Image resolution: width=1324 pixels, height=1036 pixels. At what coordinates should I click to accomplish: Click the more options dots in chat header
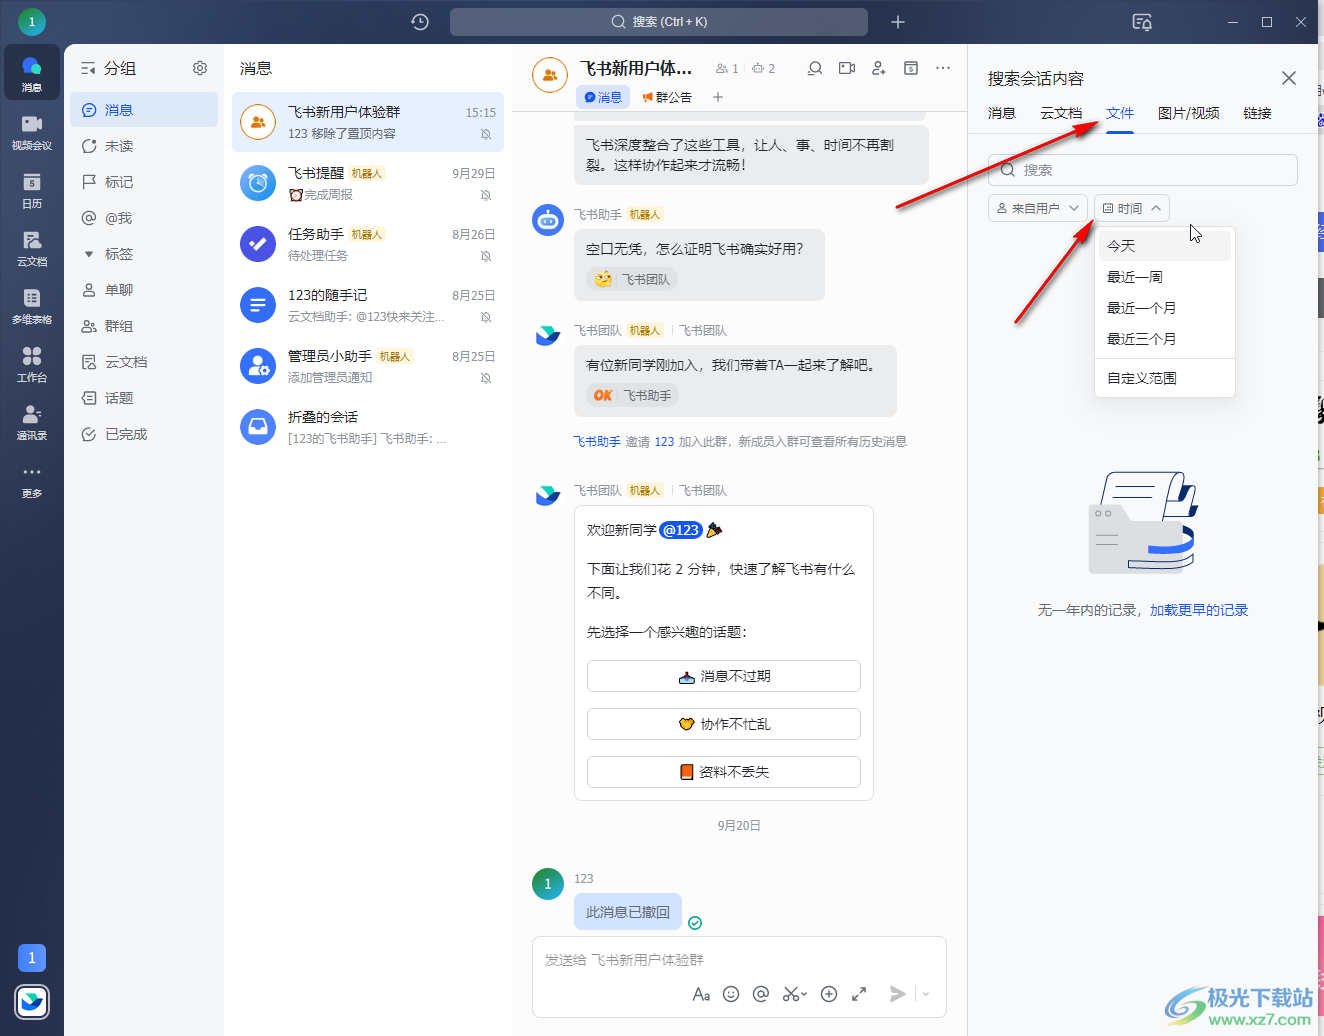pyautogui.click(x=943, y=68)
